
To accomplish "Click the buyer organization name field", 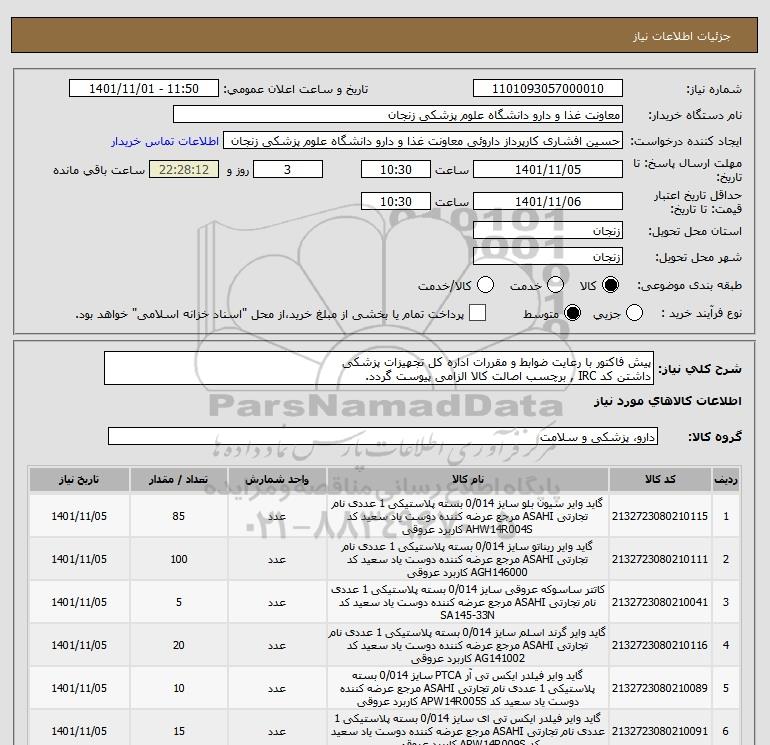I will pos(398,115).
